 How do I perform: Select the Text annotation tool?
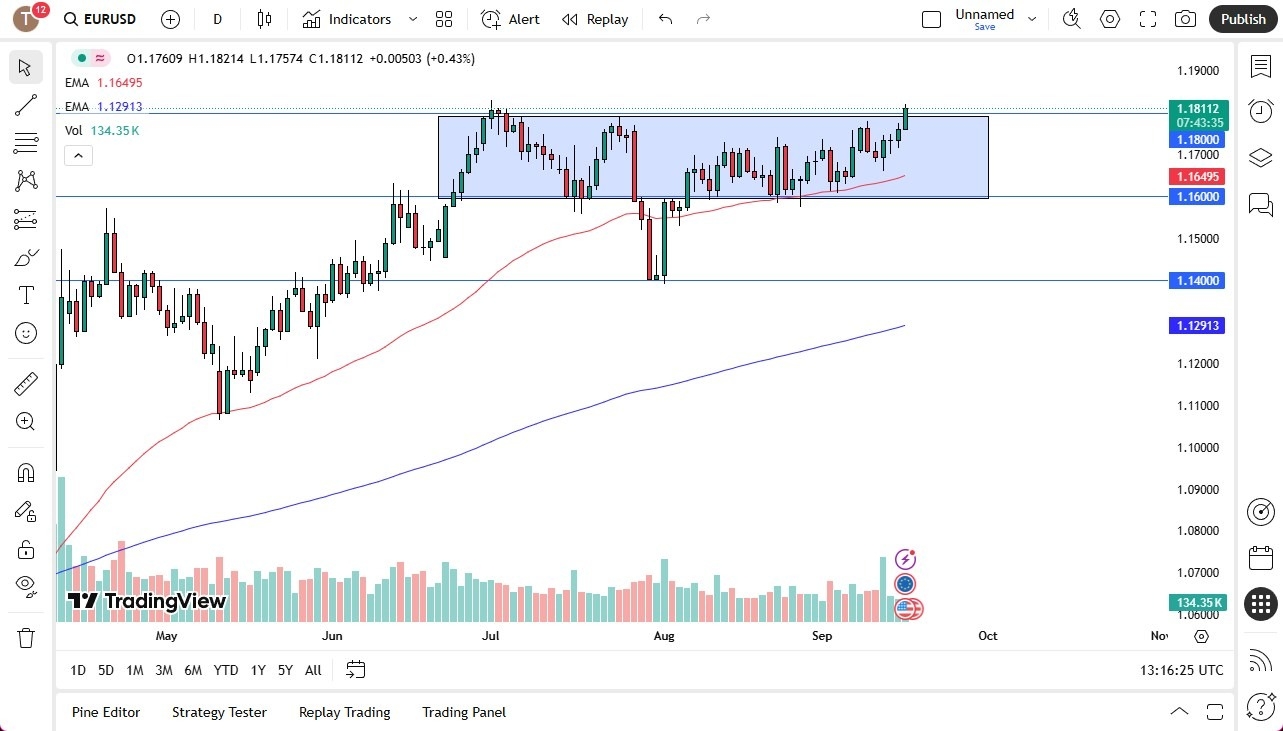tap(25, 294)
